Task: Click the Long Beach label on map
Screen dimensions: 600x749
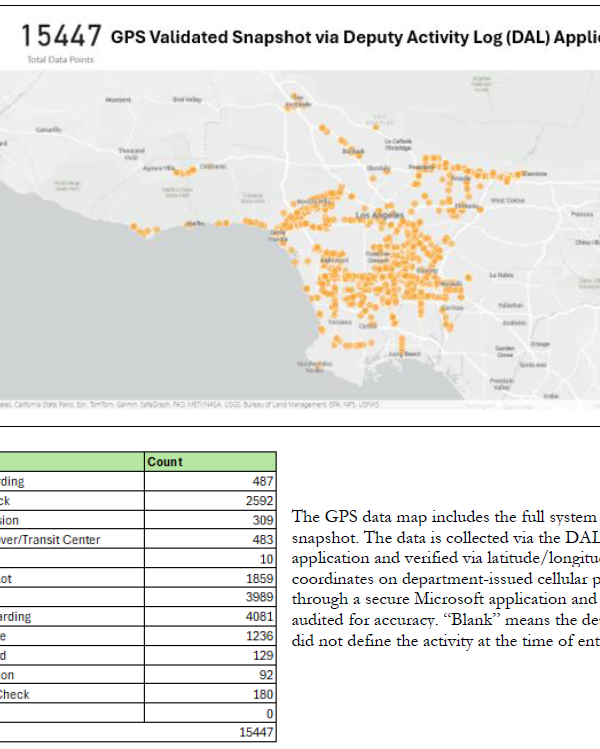Action: pyautogui.click(x=404, y=354)
